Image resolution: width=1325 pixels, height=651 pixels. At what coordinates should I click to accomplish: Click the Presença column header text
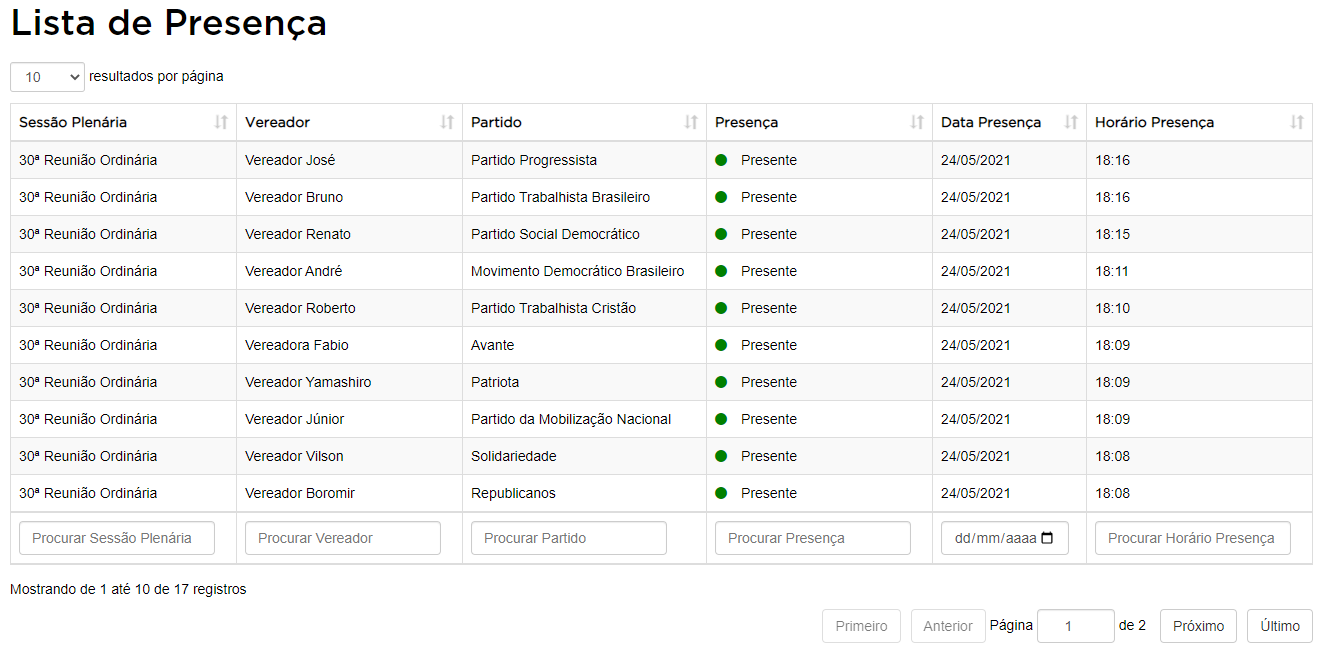coord(746,122)
